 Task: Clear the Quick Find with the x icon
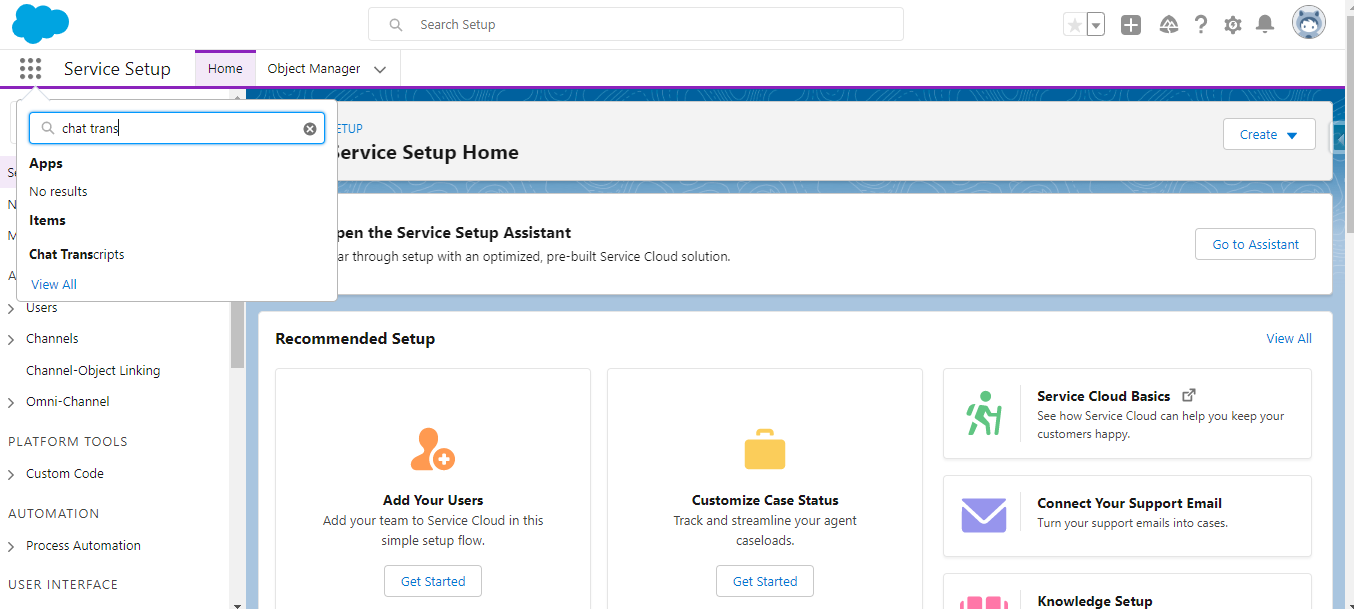[x=310, y=128]
